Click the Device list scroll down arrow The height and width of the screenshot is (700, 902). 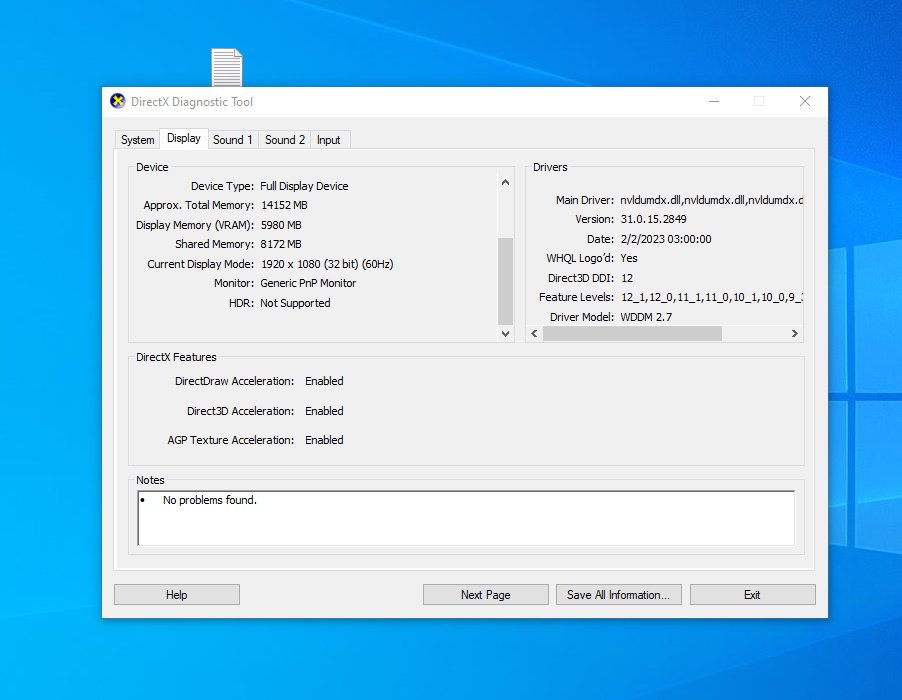pos(505,334)
